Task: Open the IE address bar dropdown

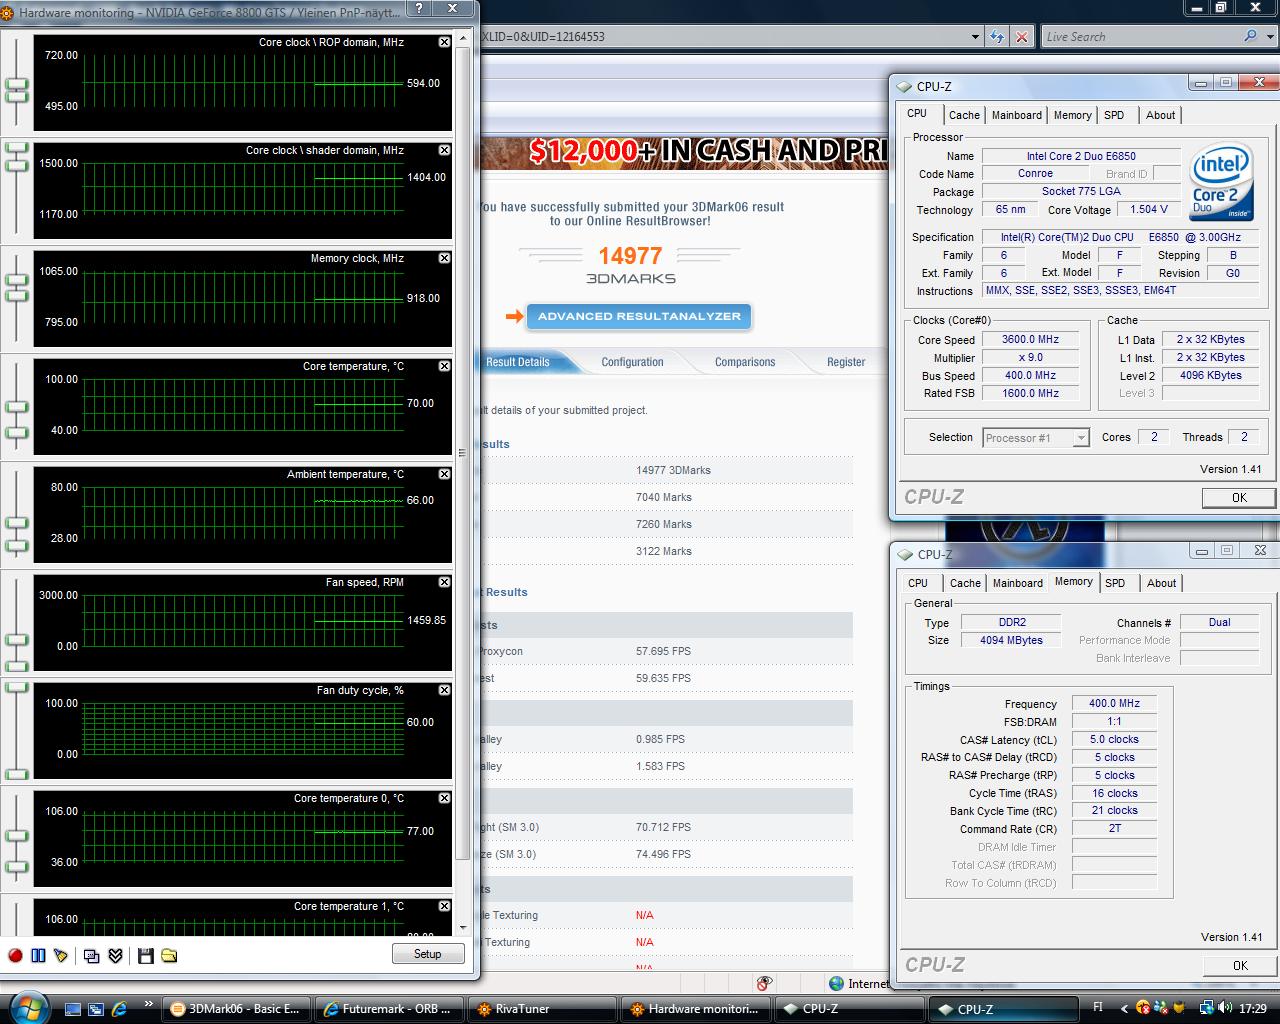Action: tap(975, 37)
